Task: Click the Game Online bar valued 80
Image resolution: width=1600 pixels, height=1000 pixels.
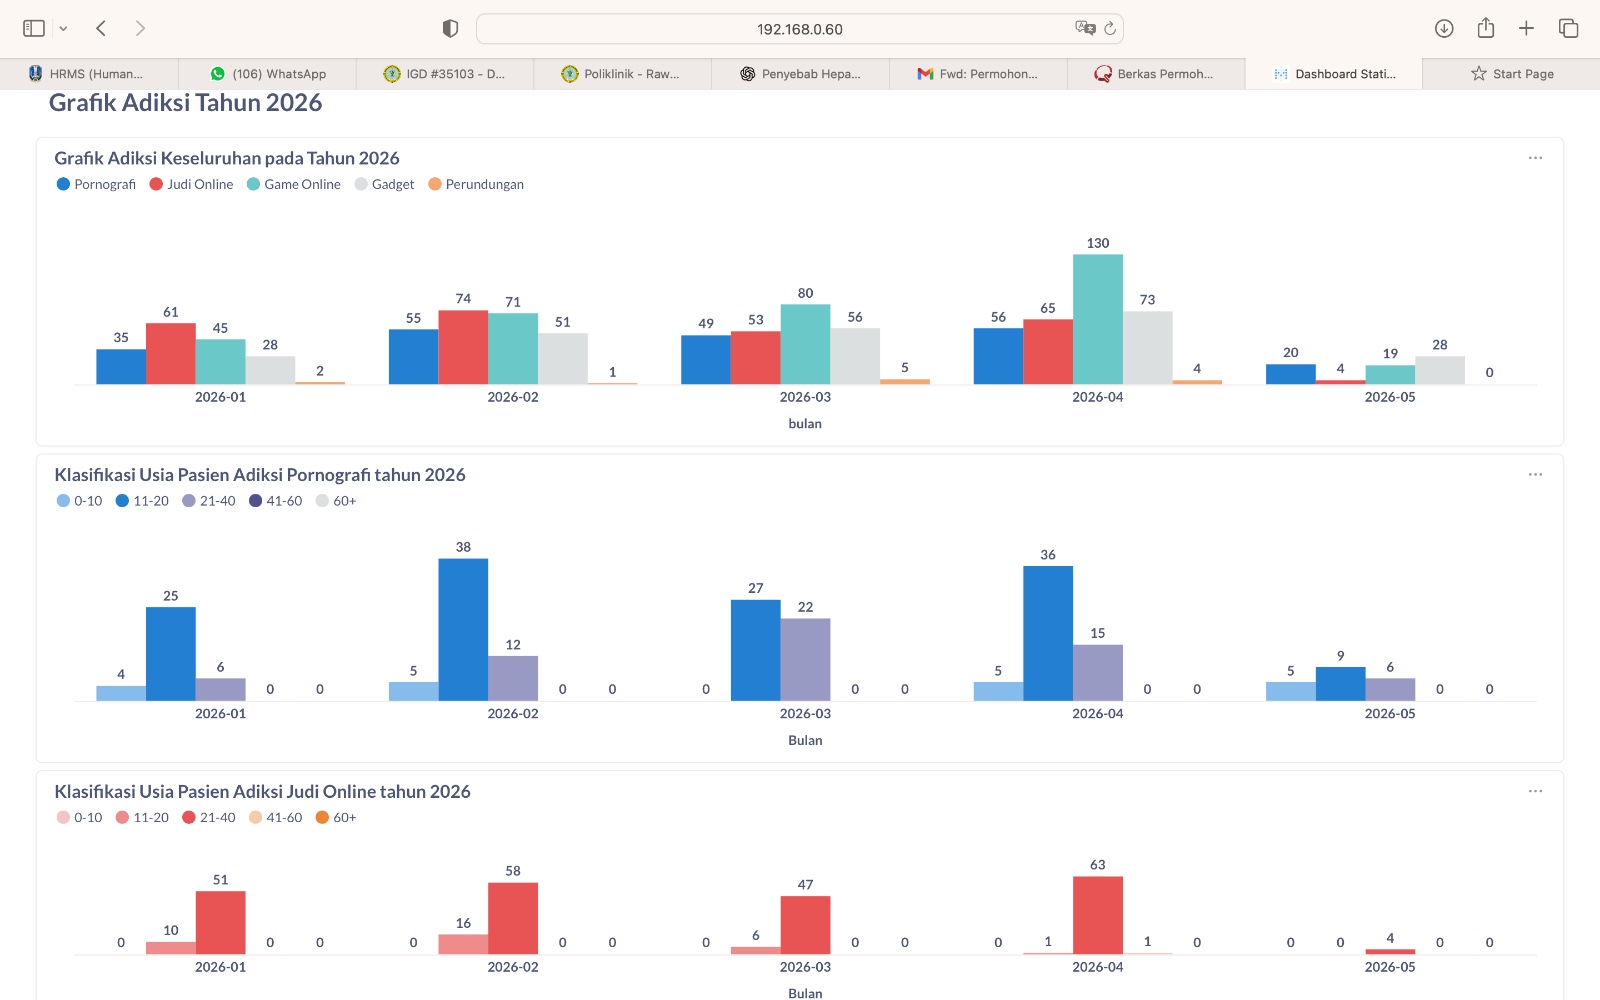Action: (x=805, y=344)
